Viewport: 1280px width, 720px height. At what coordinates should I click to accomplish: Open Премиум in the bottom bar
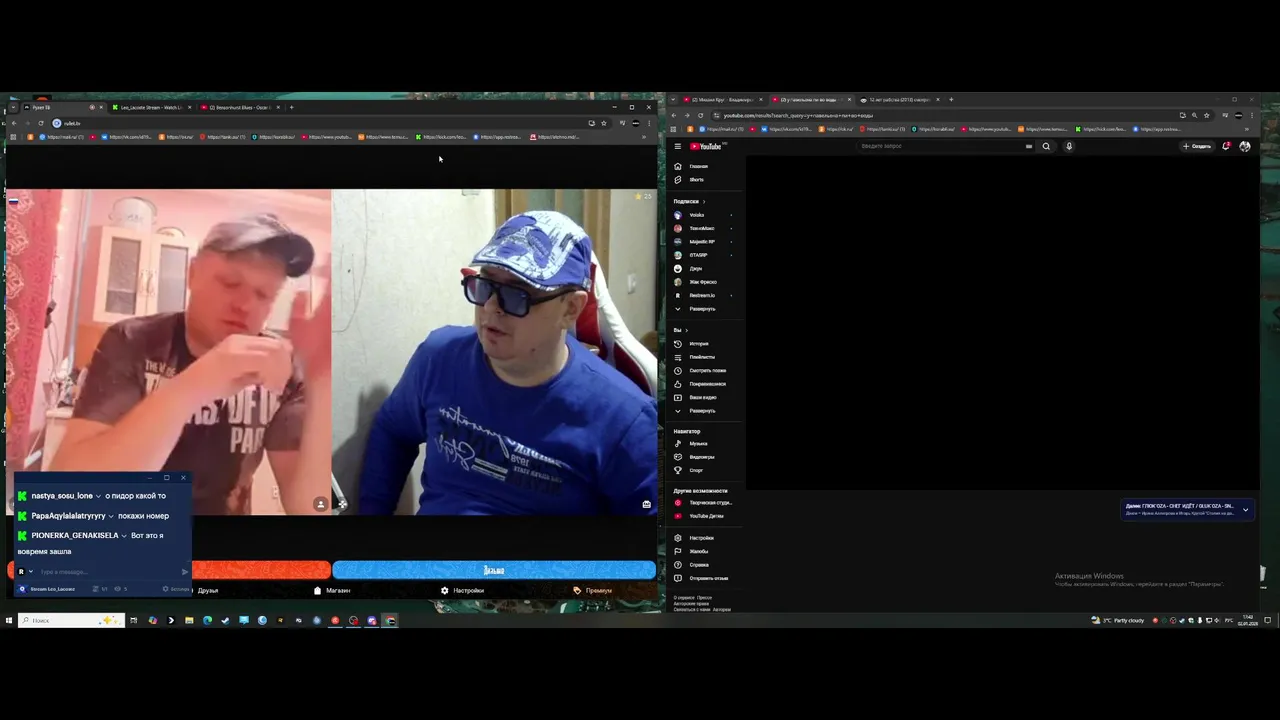click(593, 591)
